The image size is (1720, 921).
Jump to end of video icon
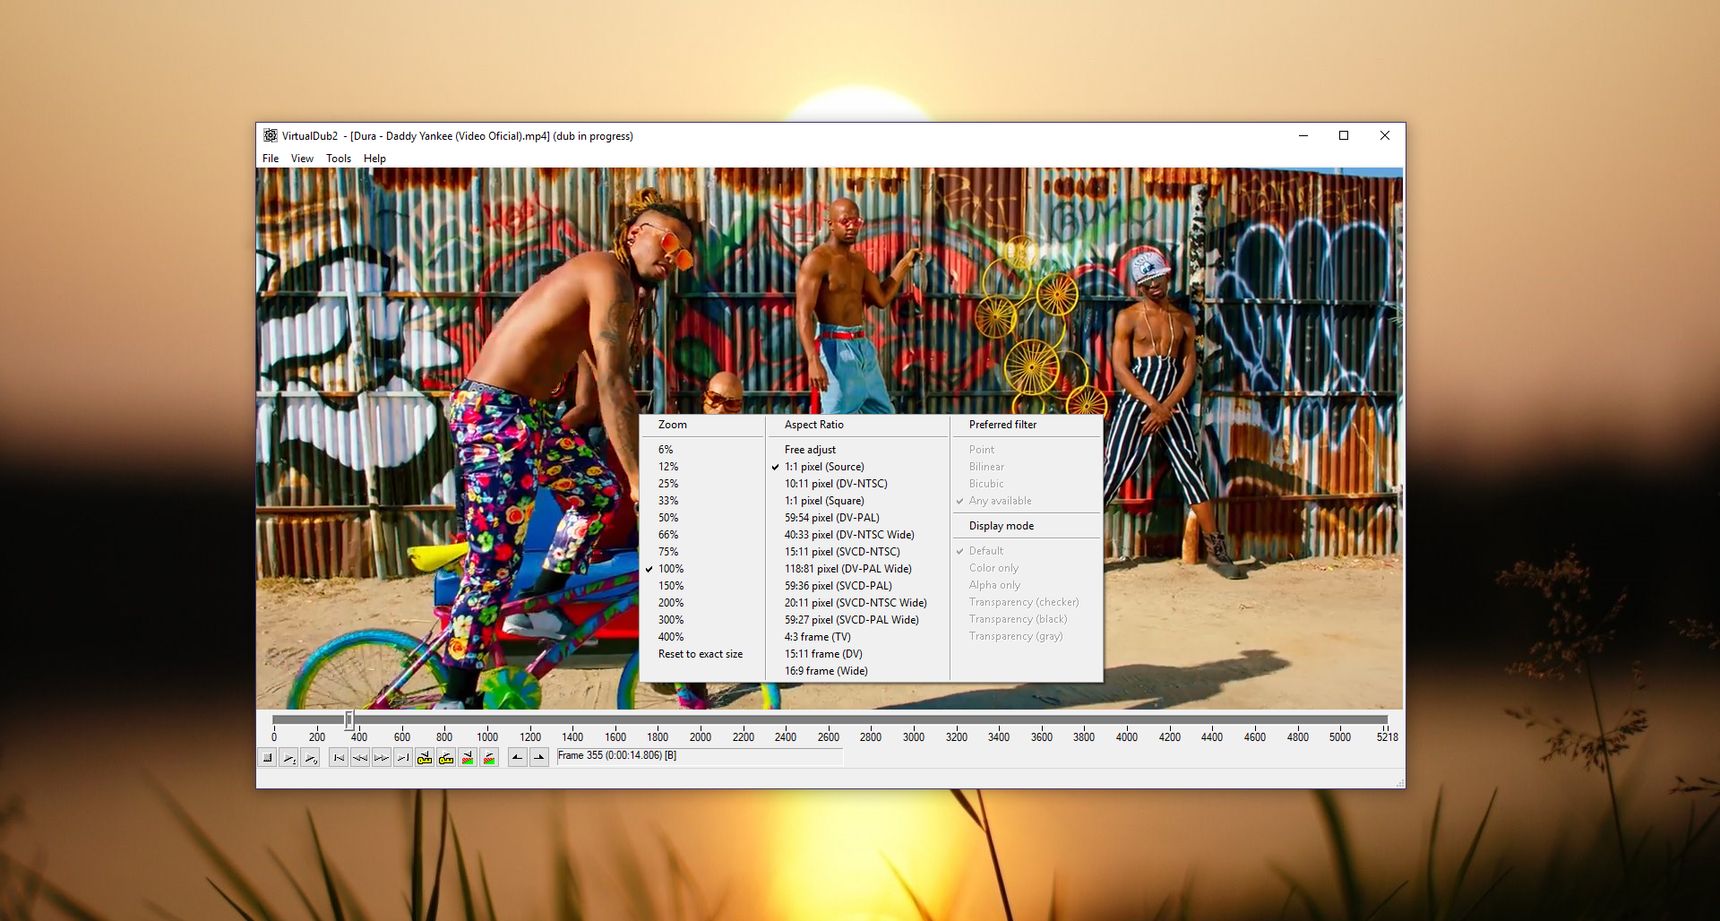pyautogui.click(x=403, y=758)
